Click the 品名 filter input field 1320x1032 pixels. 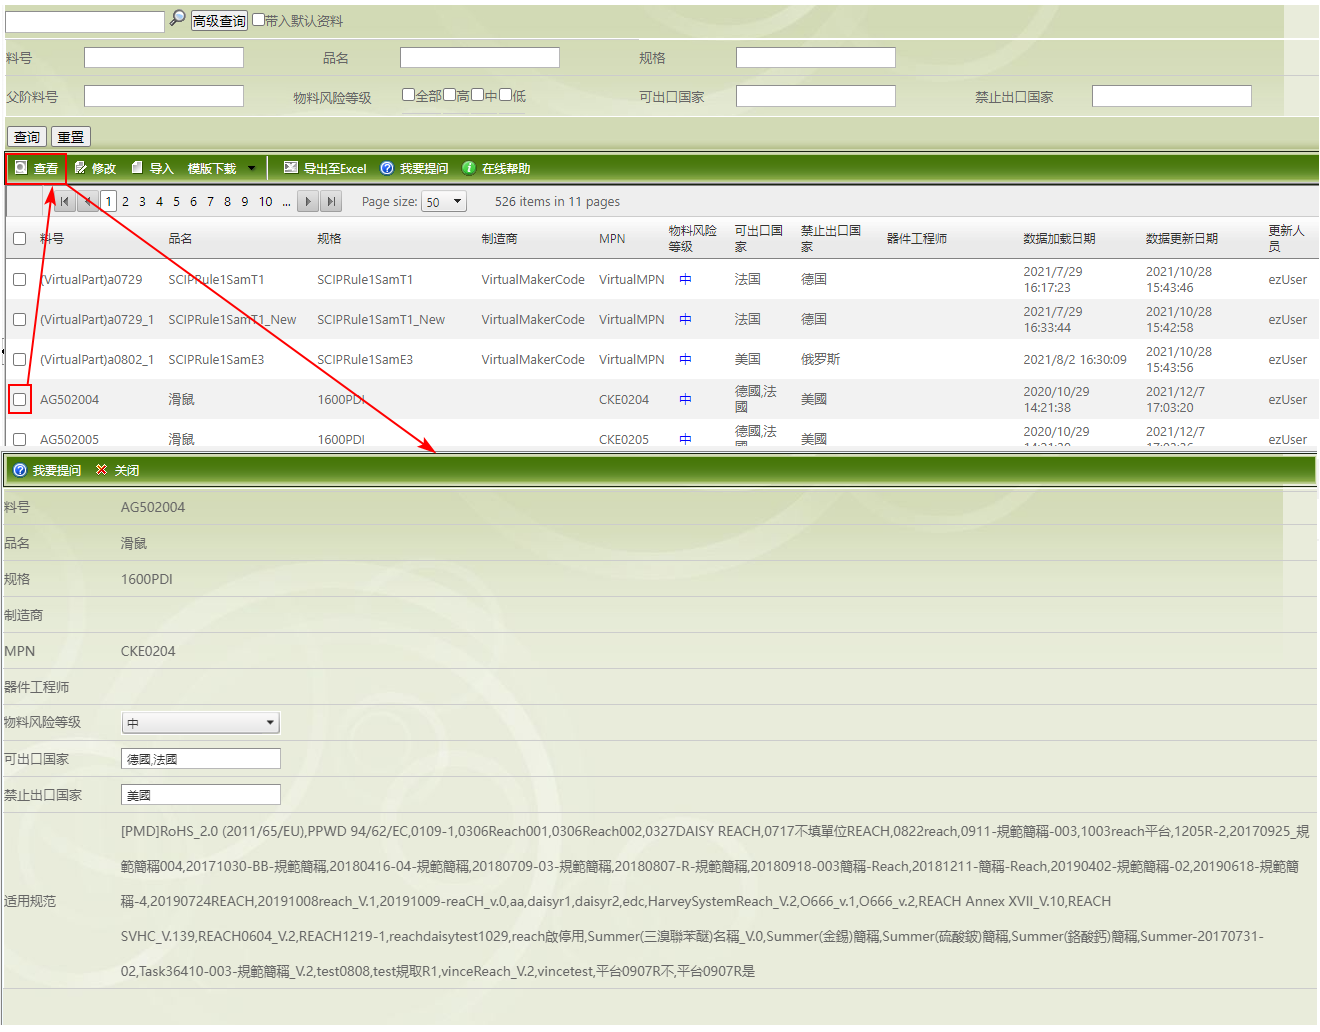click(480, 58)
